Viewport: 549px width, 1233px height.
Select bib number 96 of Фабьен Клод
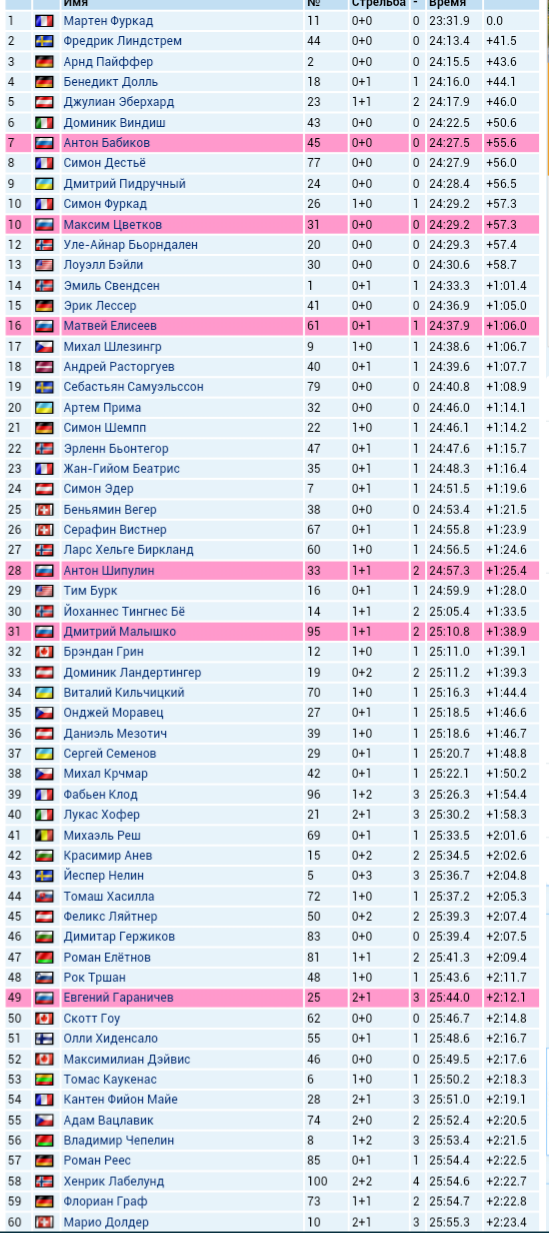point(314,793)
